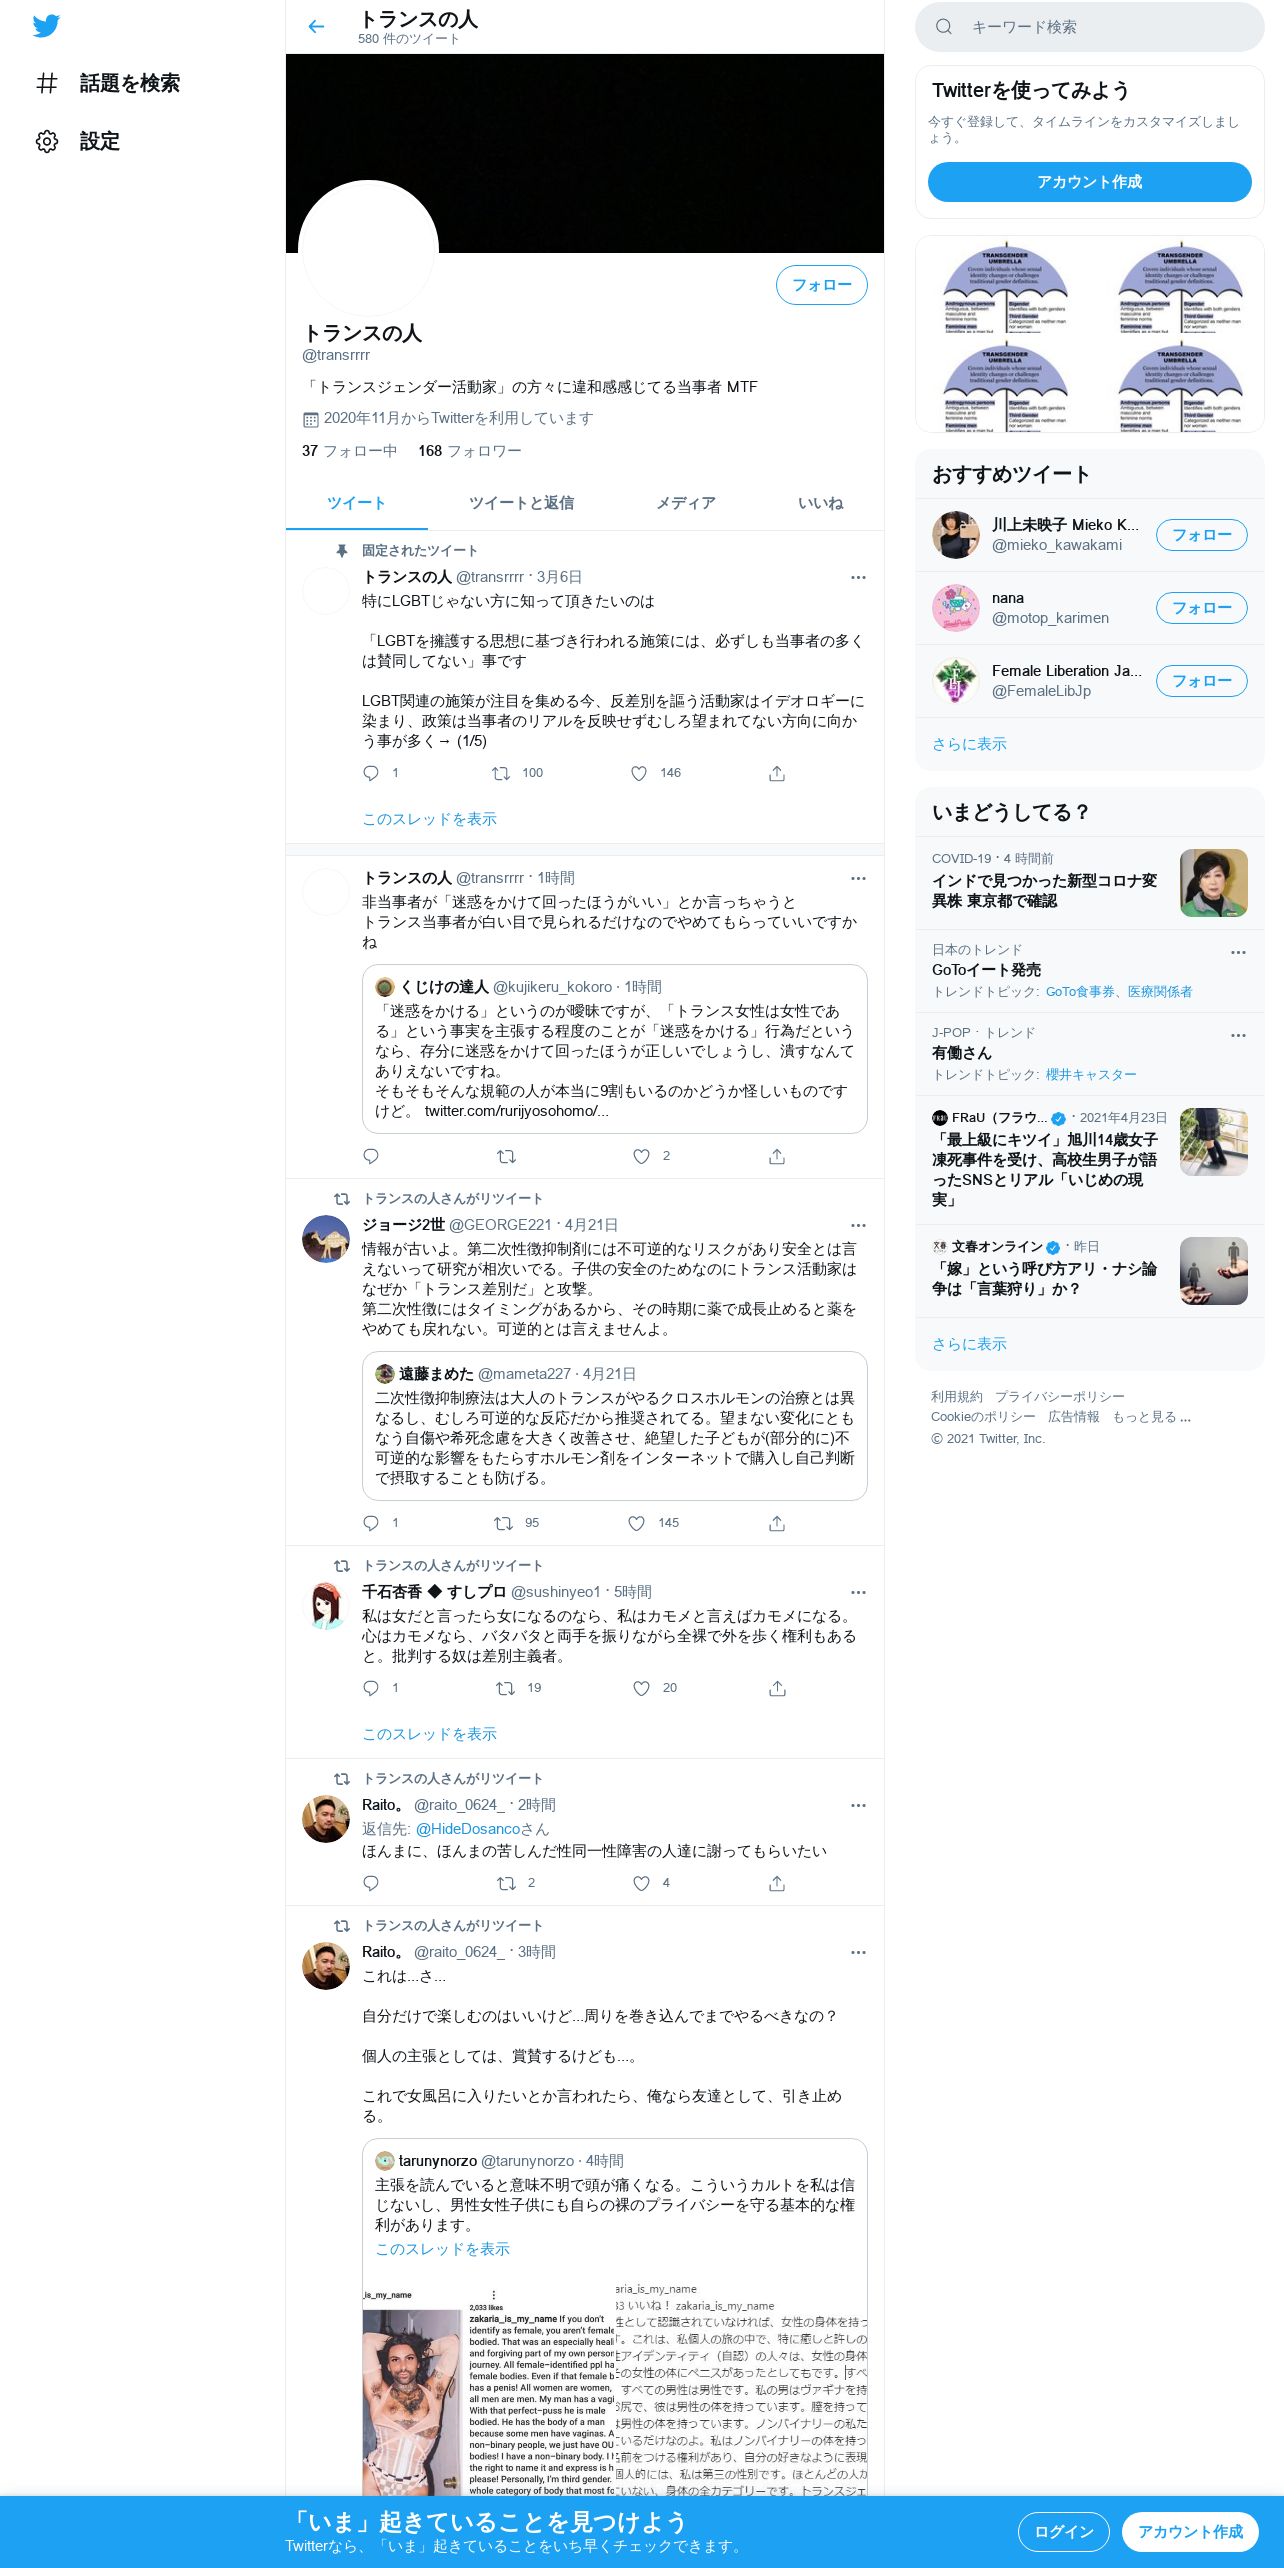This screenshot has height=2568, width=1284.
Task: Like Raito tweet with 4 likes
Action: coord(641,1883)
